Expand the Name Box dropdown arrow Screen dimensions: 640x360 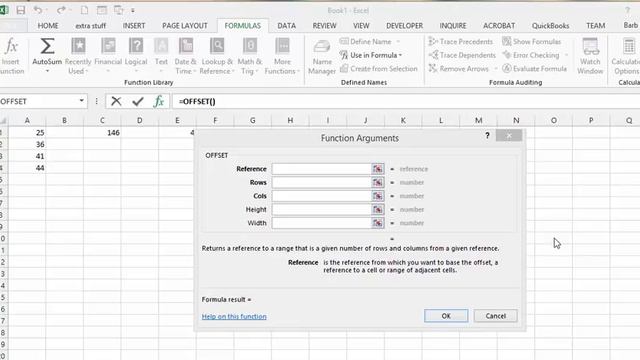point(82,101)
